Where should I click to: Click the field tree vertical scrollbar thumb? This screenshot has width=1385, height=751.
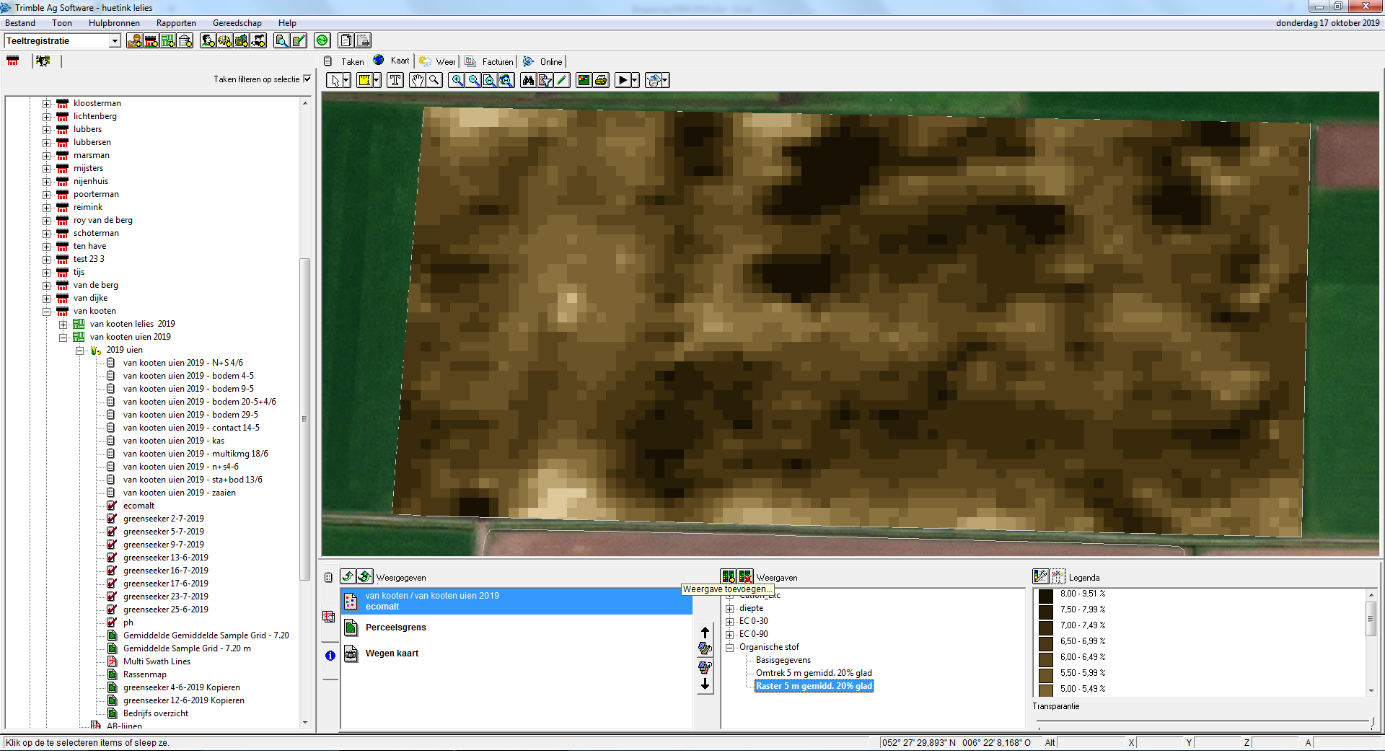[x=305, y=418]
